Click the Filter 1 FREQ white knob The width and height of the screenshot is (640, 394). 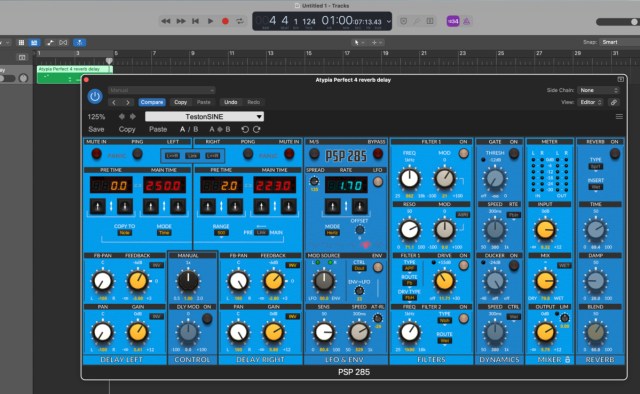(409, 179)
